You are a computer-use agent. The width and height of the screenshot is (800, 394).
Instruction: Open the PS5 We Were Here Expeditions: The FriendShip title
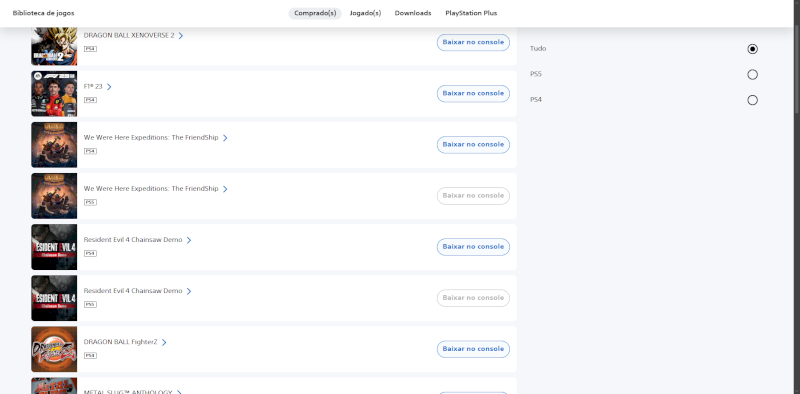[151, 188]
